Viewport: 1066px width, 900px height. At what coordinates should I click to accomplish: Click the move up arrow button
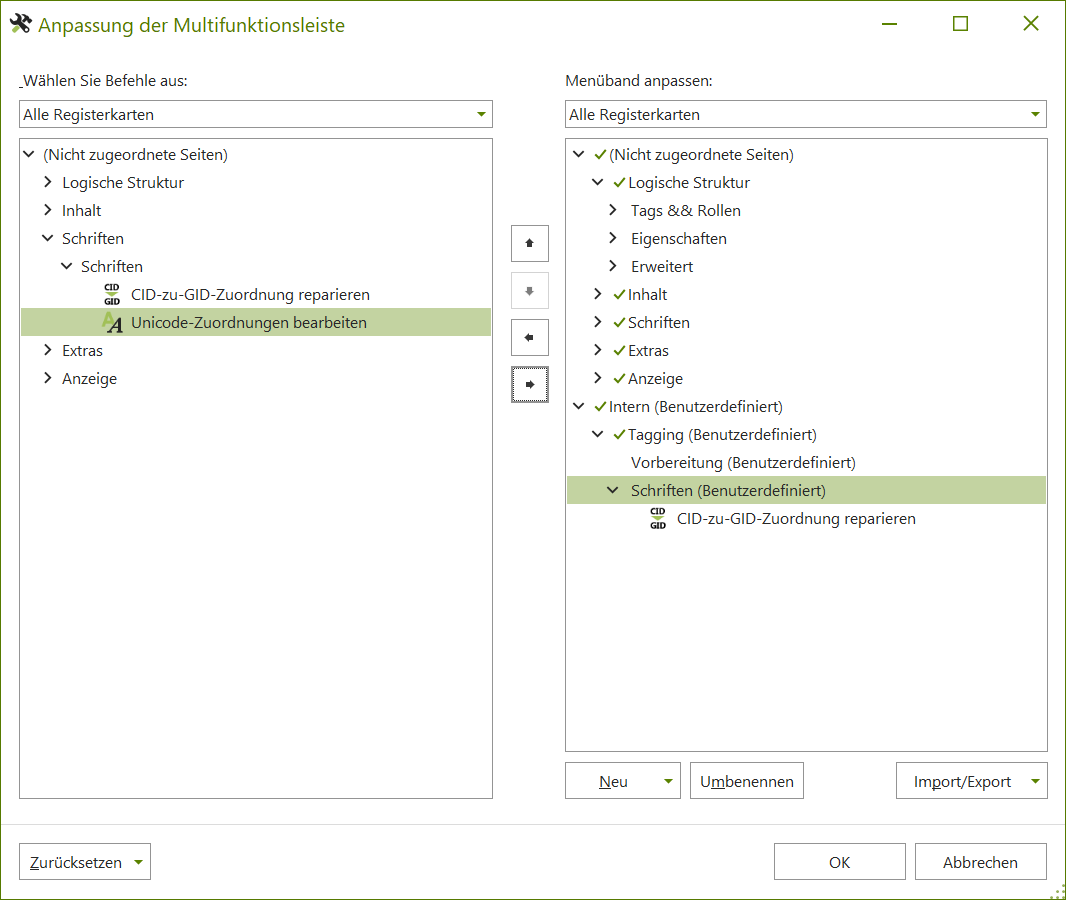530,243
